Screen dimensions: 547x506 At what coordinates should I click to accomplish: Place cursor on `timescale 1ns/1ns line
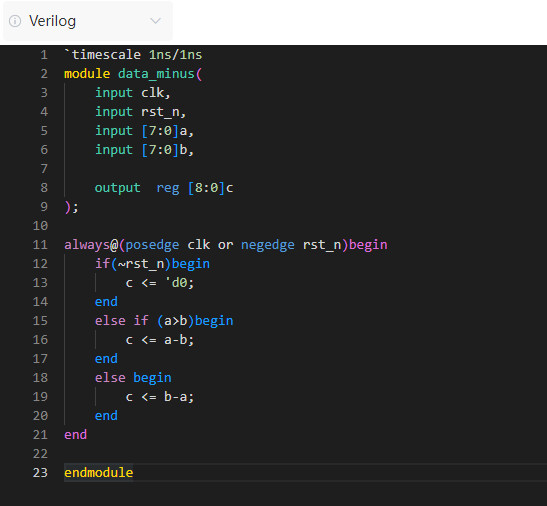(x=133, y=55)
